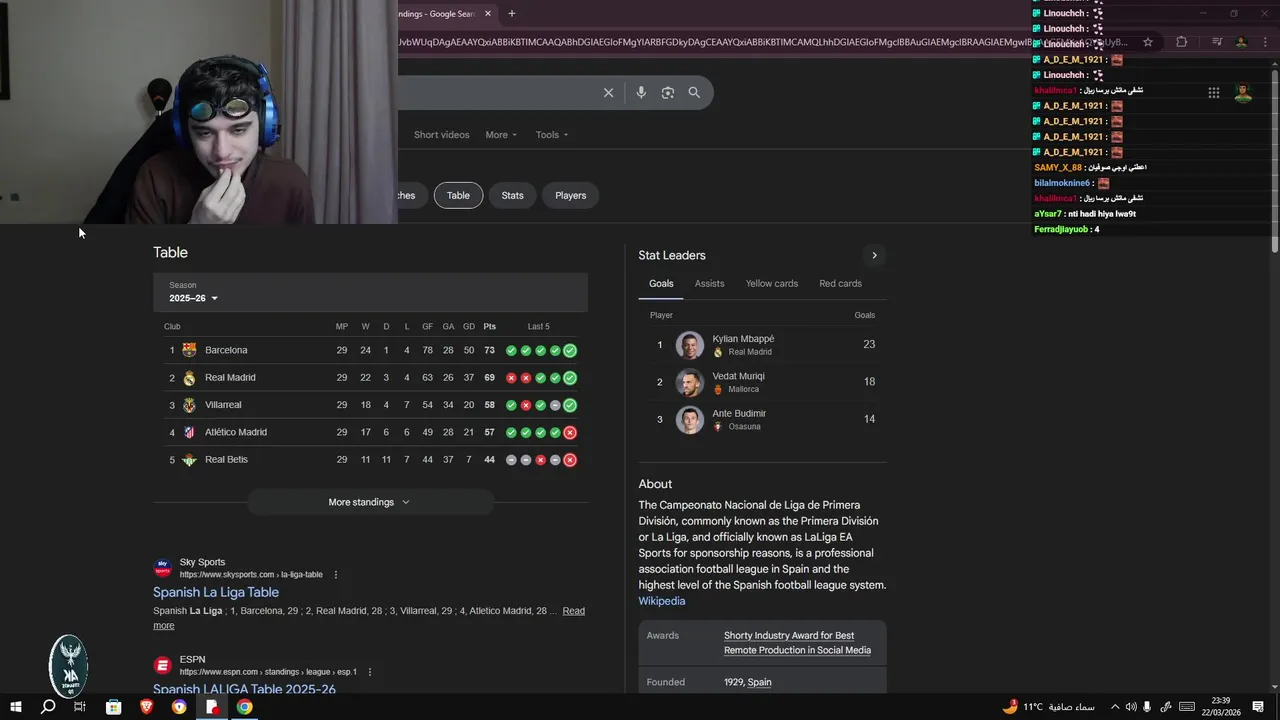Screen dimensions: 1280x720
Task: Select the Goals stat tab
Action: (x=661, y=284)
